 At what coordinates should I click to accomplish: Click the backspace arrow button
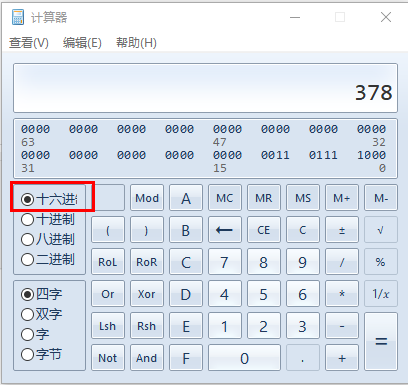[225, 230]
